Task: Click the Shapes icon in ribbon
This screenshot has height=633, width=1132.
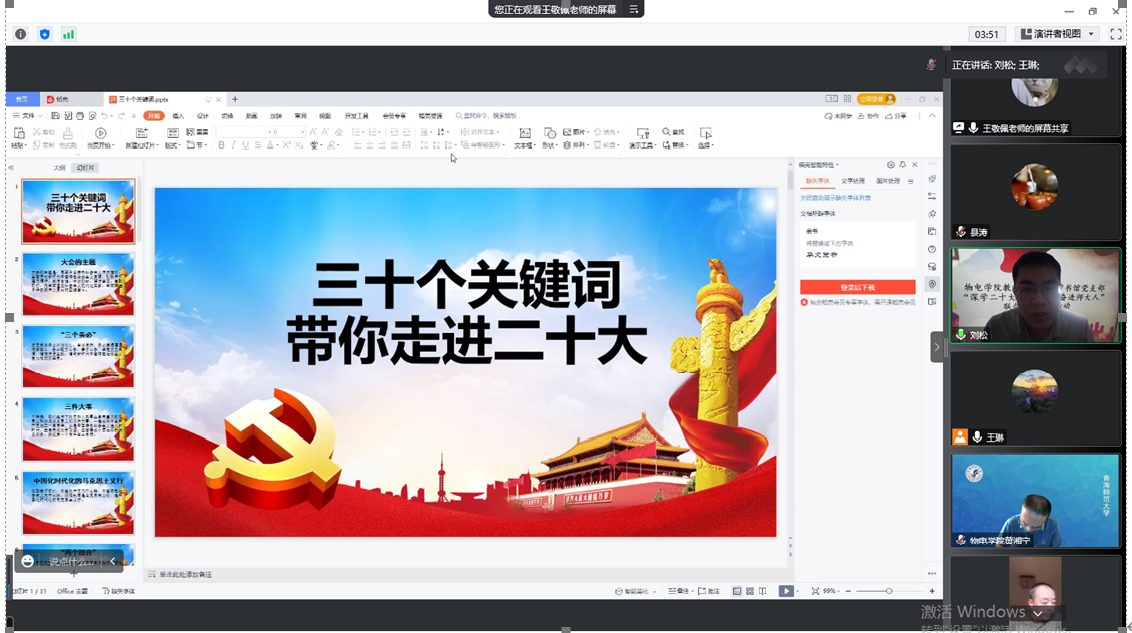Action: coord(549,133)
